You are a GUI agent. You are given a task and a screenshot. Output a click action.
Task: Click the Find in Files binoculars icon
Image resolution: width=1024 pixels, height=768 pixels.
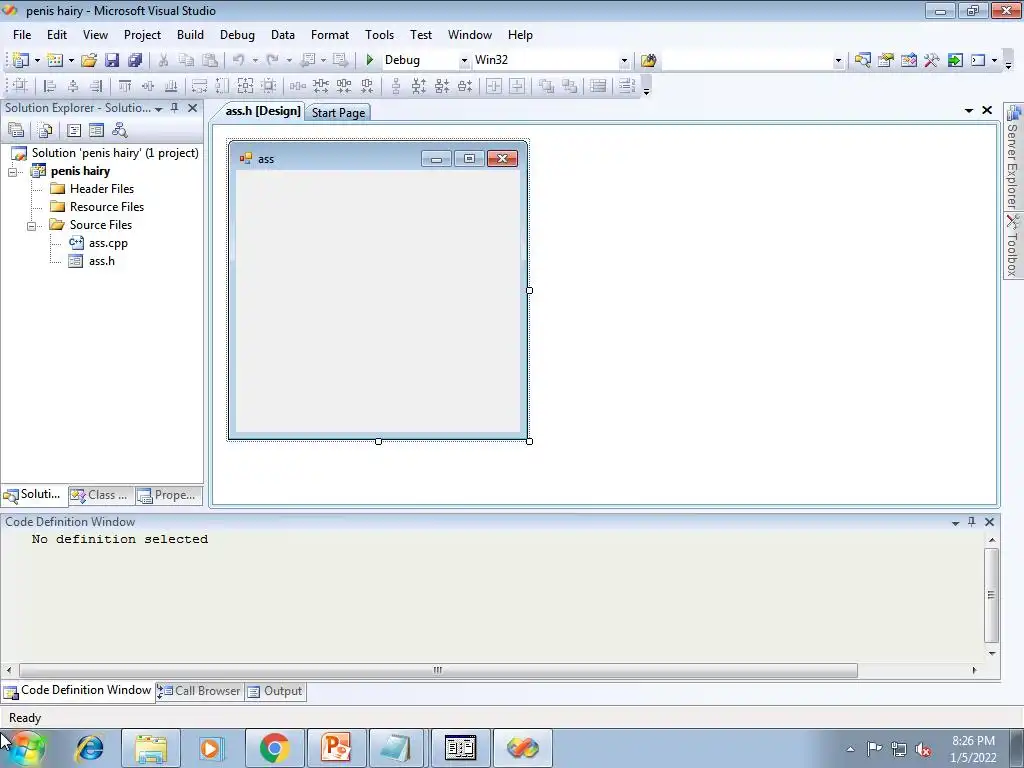[648, 60]
